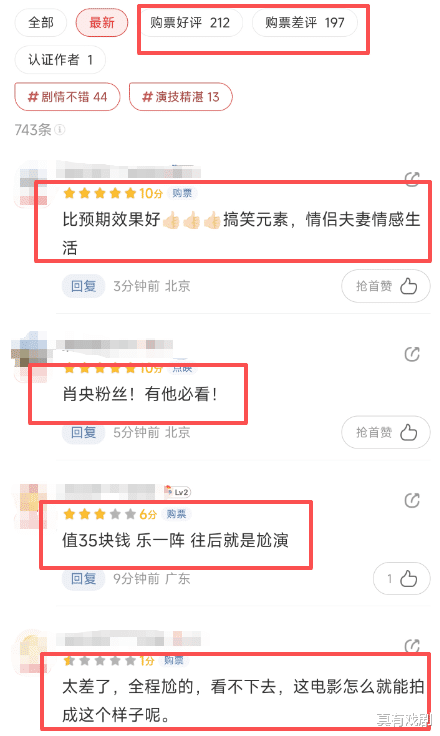The height and width of the screenshot is (736, 440).
Task: Reply to the 3分钟前 Beijing comment
Action: click(84, 286)
